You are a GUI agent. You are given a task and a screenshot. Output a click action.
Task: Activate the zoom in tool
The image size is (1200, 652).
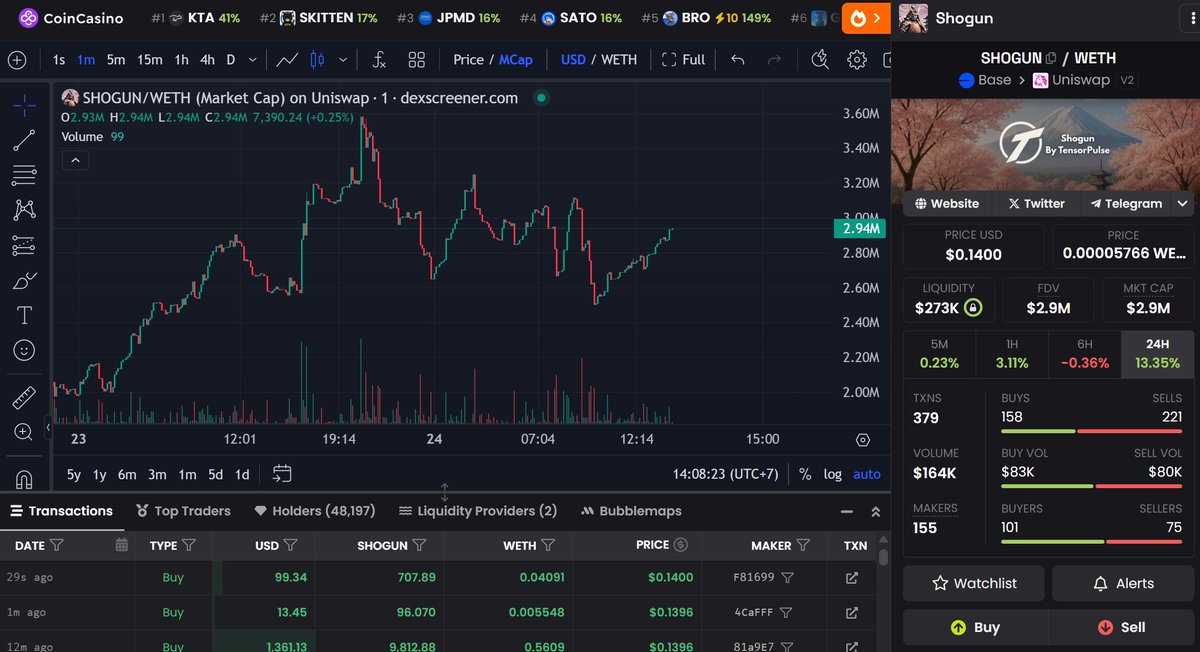[24, 432]
